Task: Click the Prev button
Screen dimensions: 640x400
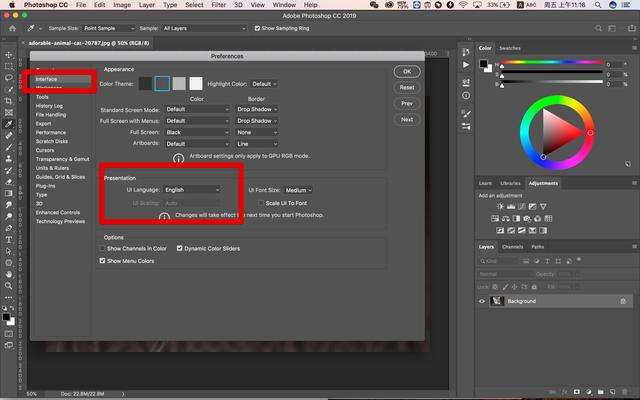Action: 407,104
